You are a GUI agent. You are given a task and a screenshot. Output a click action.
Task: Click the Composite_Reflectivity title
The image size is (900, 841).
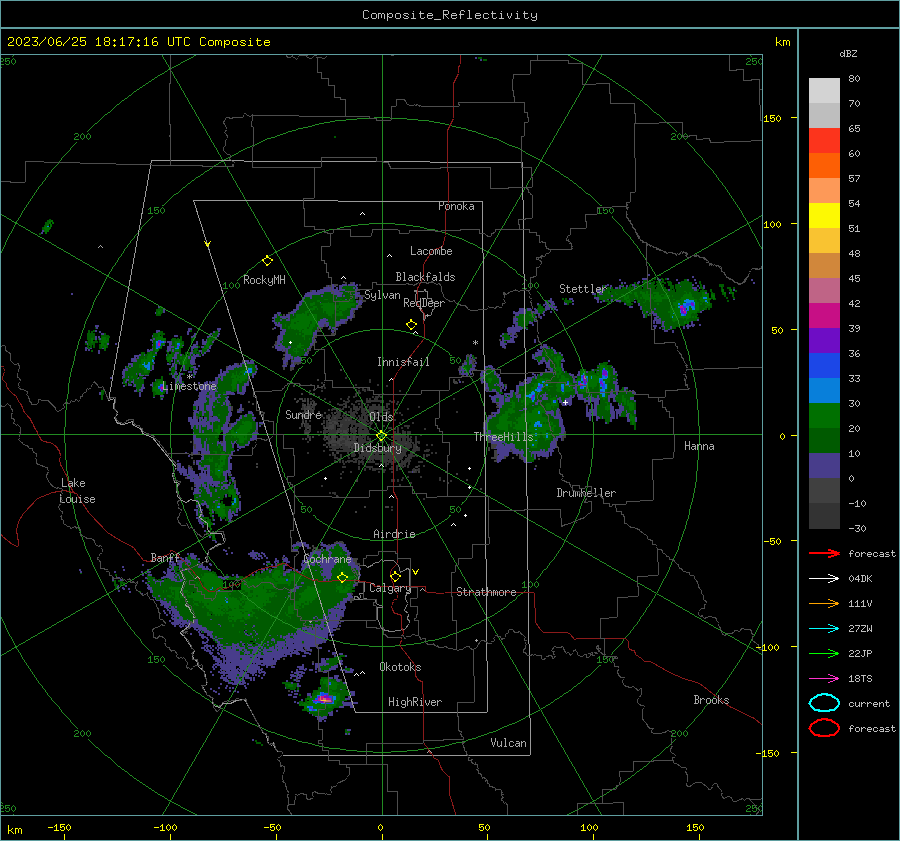tap(449, 15)
